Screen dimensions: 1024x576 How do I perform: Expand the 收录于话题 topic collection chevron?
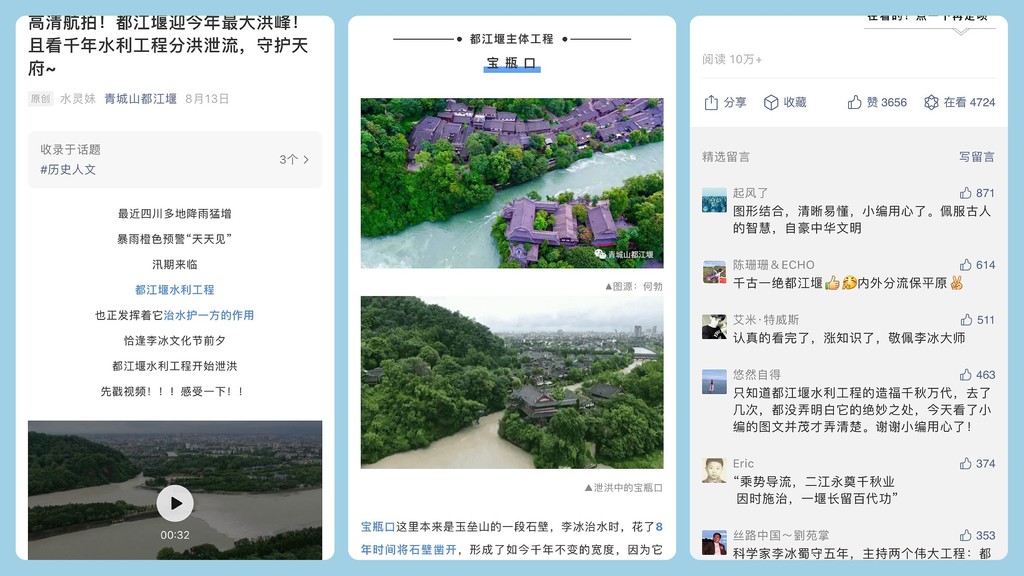pyautogui.click(x=305, y=159)
